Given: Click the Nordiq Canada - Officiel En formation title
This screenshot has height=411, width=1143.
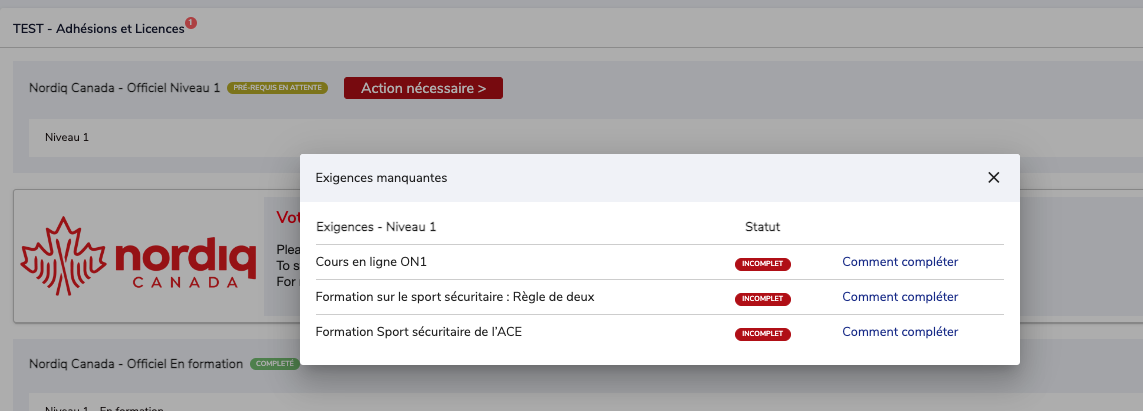Looking at the screenshot, I should coord(136,364).
